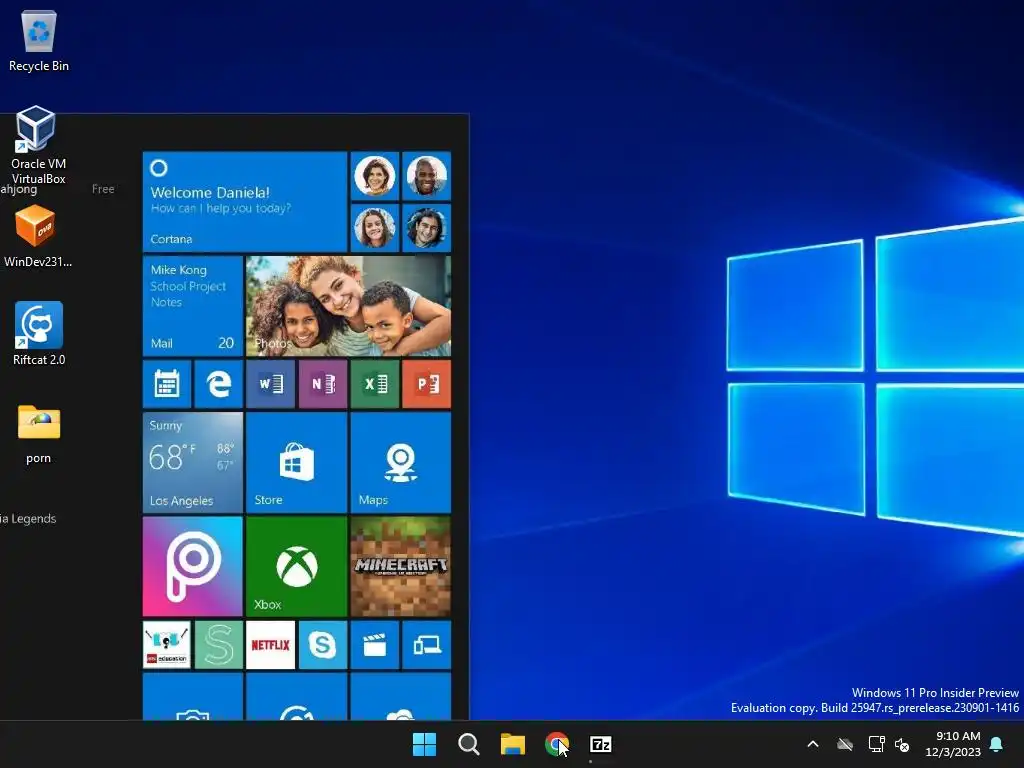Open 7-Zip from taskbar
1024x768 pixels.
pos(601,744)
